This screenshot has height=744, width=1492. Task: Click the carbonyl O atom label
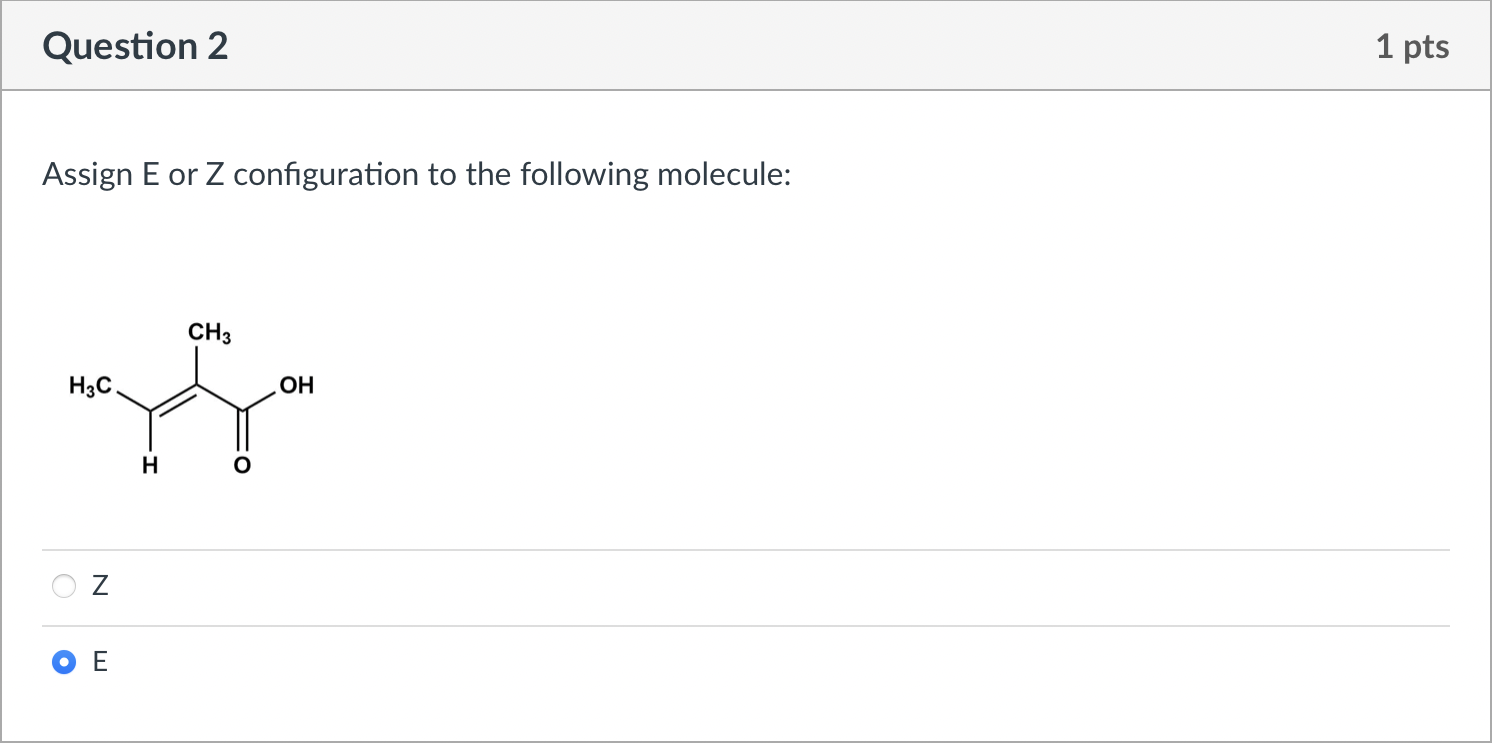pos(241,465)
